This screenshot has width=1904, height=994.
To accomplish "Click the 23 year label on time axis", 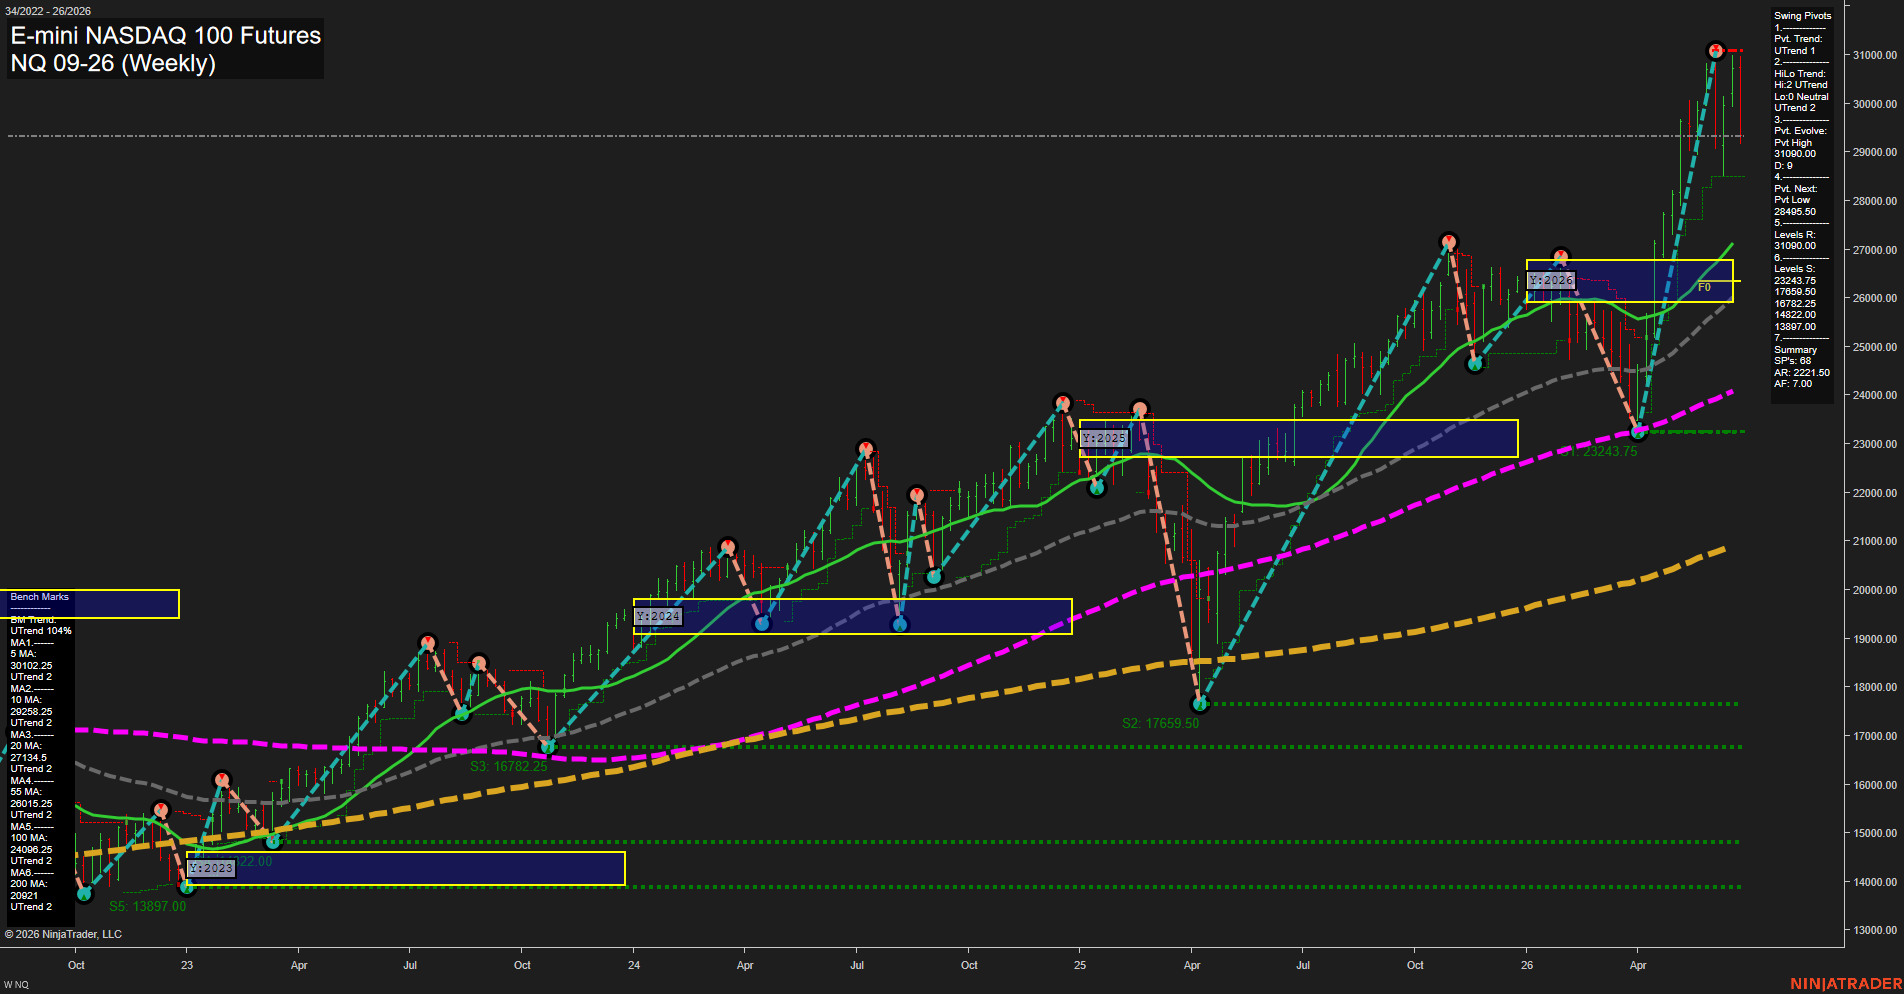I will click(x=187, y=966).
